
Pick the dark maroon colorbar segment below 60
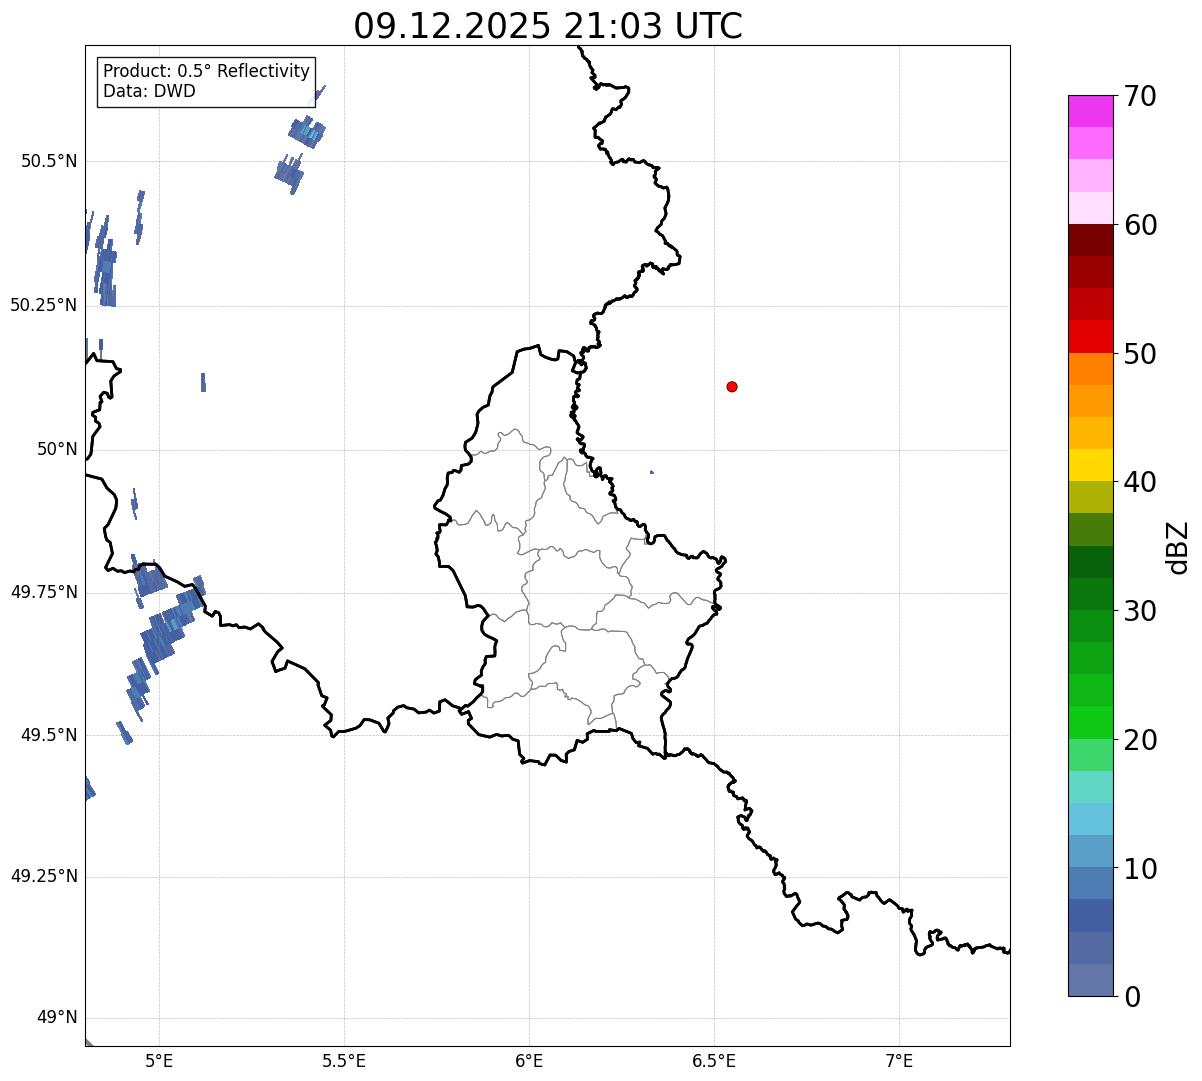pos(1090,240)
